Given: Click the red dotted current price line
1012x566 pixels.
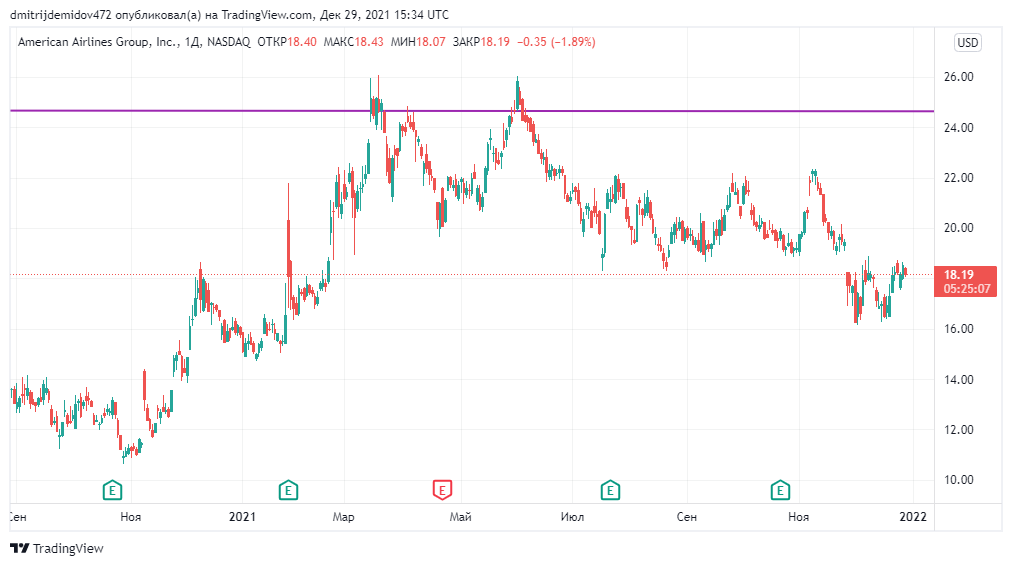Looking at the screenshot, I should pyautogui.click(x=472, y=274).
